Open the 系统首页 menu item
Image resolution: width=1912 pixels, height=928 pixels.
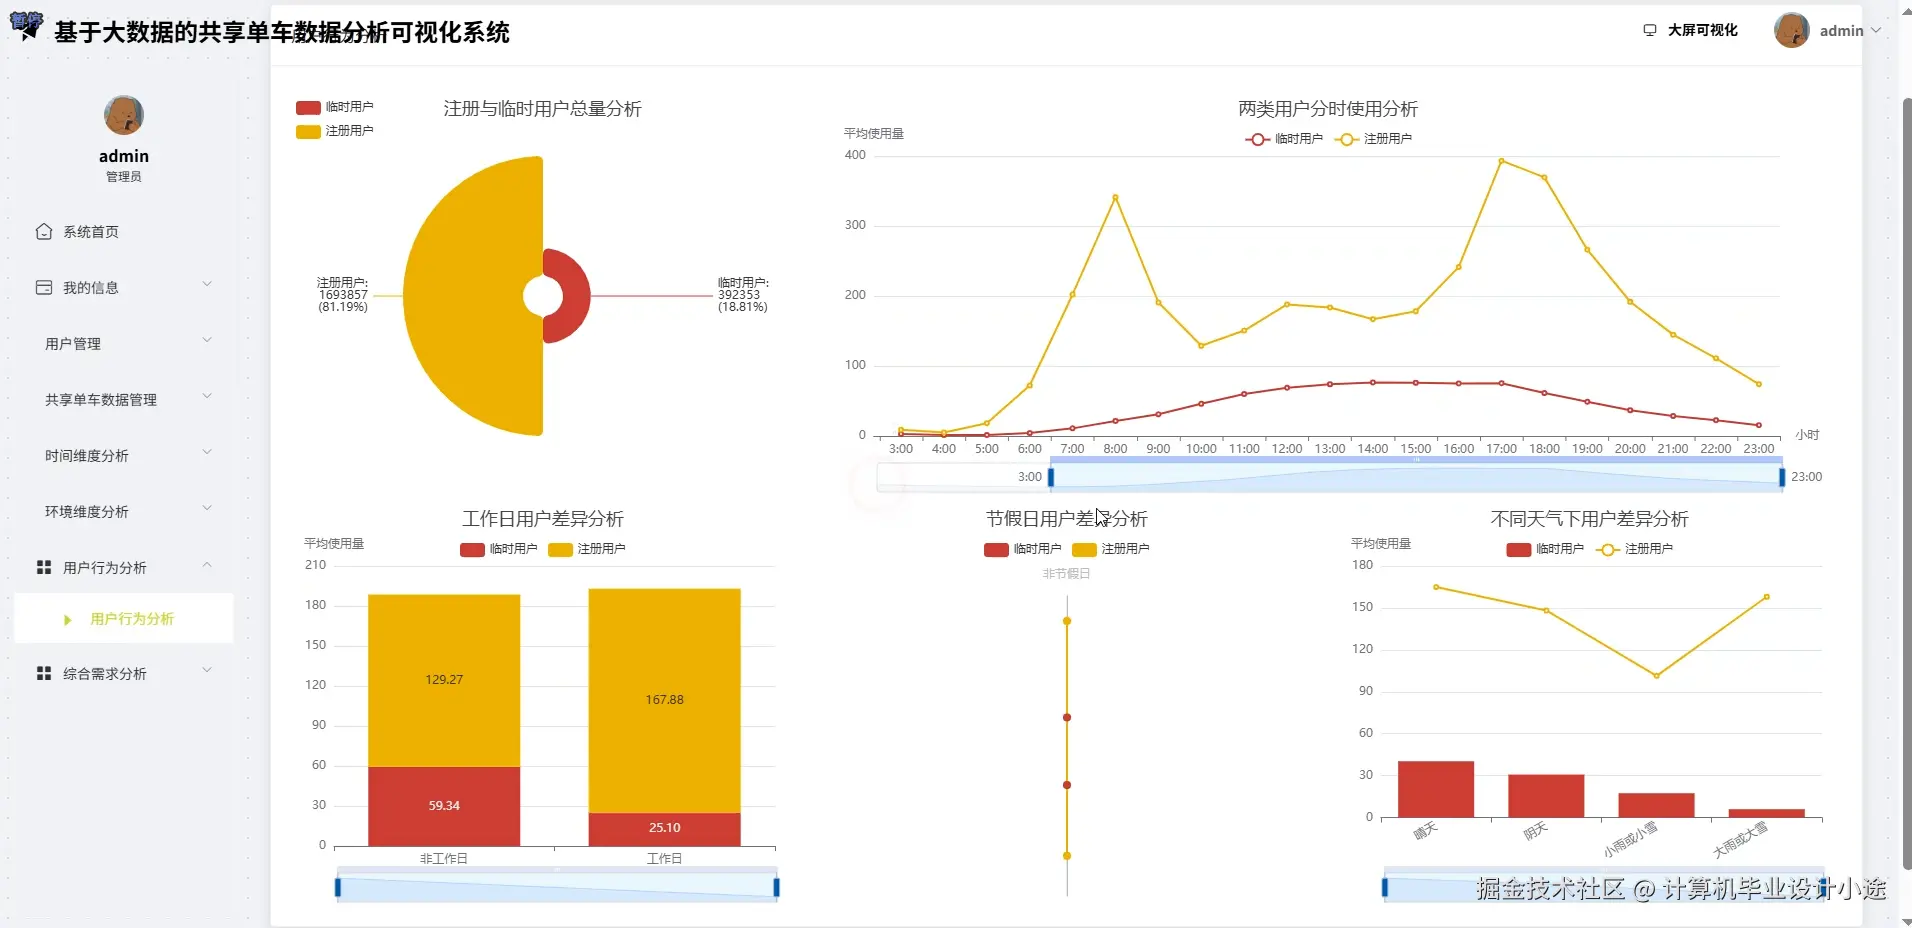coord(91,231)
